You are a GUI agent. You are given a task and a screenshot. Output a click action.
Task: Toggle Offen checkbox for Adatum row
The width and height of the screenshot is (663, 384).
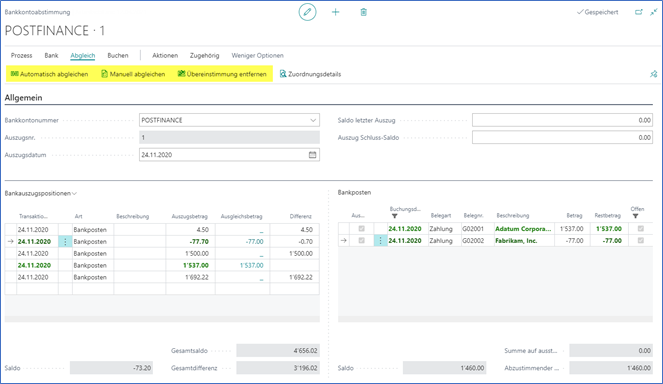[641, 228]
